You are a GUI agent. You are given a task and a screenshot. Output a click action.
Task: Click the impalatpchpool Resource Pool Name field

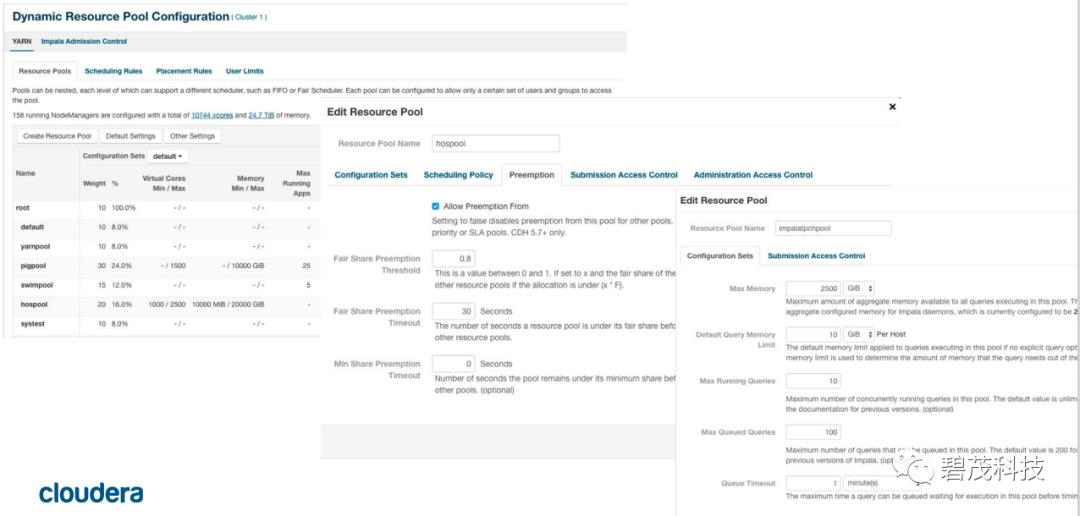[x=833, y=228]
